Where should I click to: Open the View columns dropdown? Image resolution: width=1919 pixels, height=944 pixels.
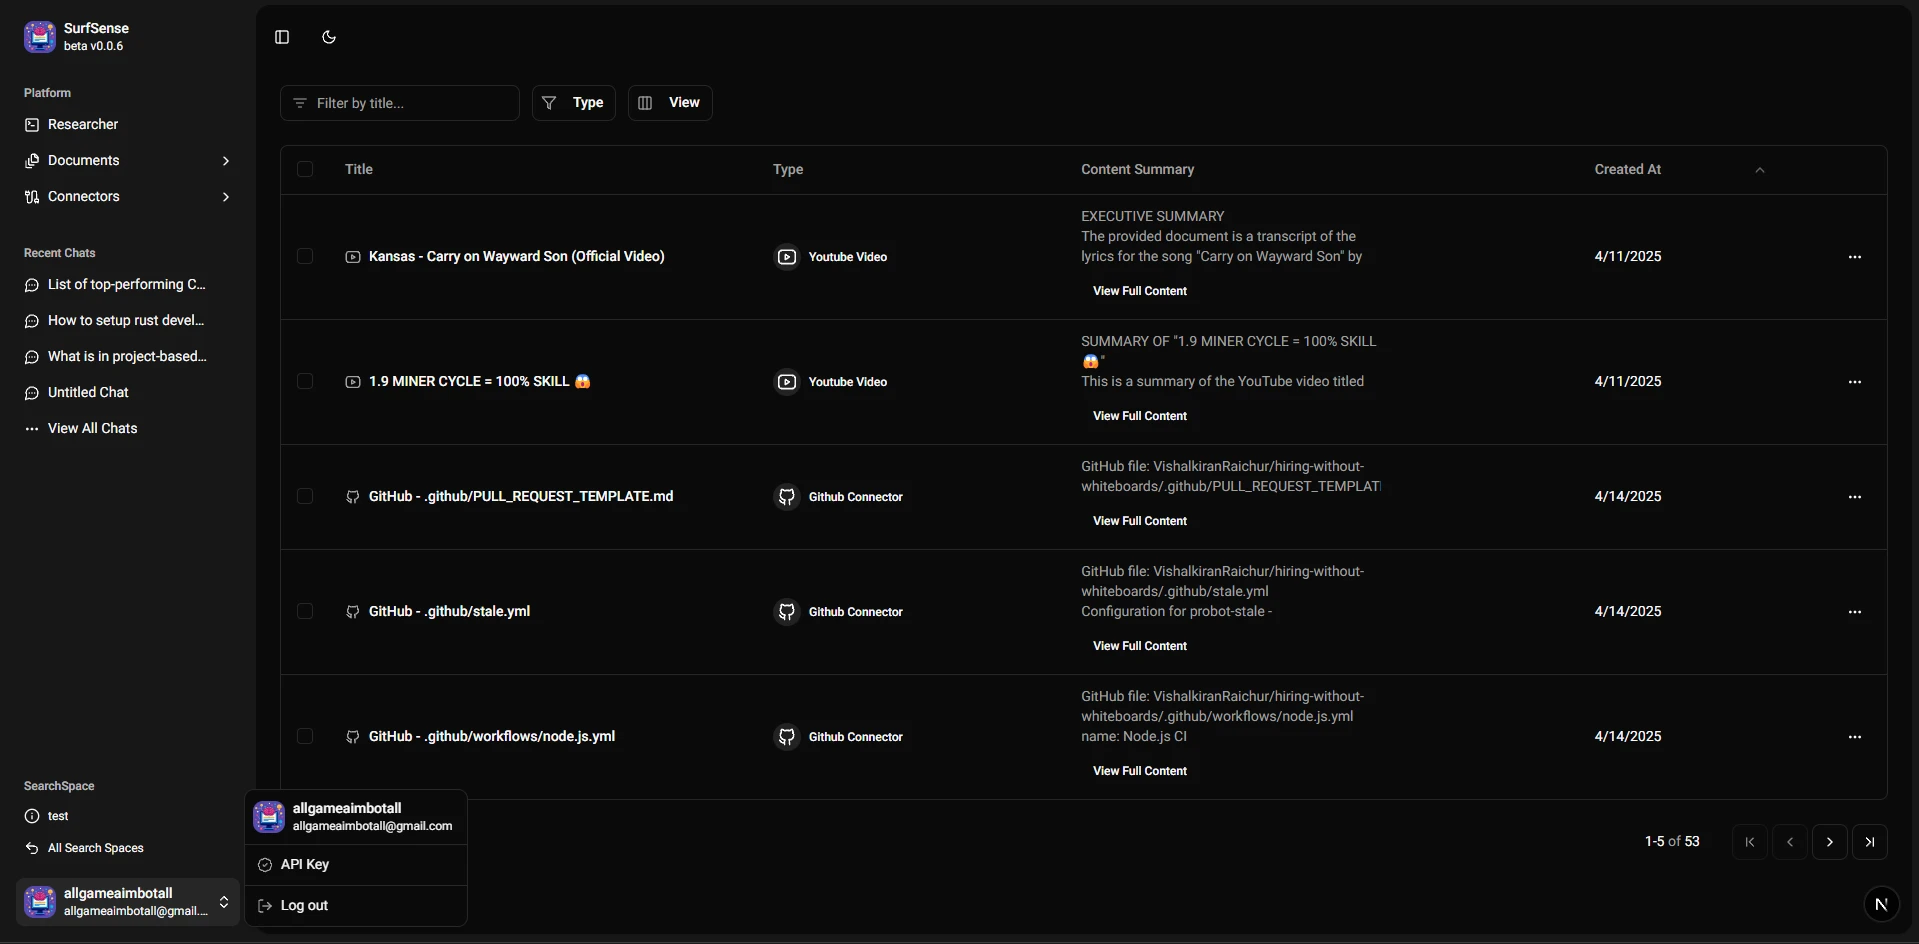click(670, 103)
